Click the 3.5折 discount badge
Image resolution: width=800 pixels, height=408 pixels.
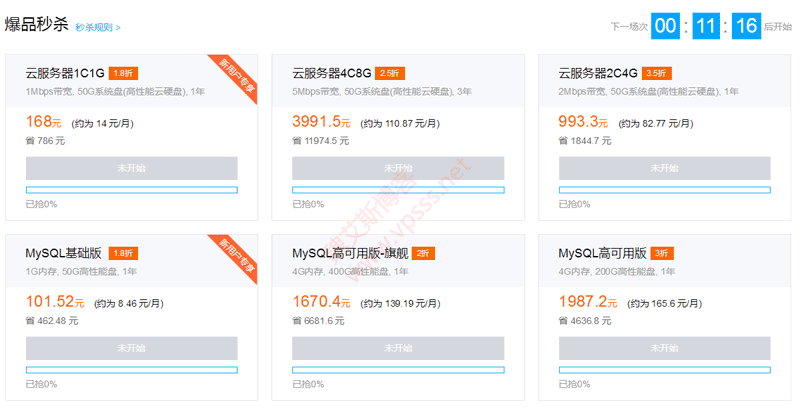(x=657, y=73)
